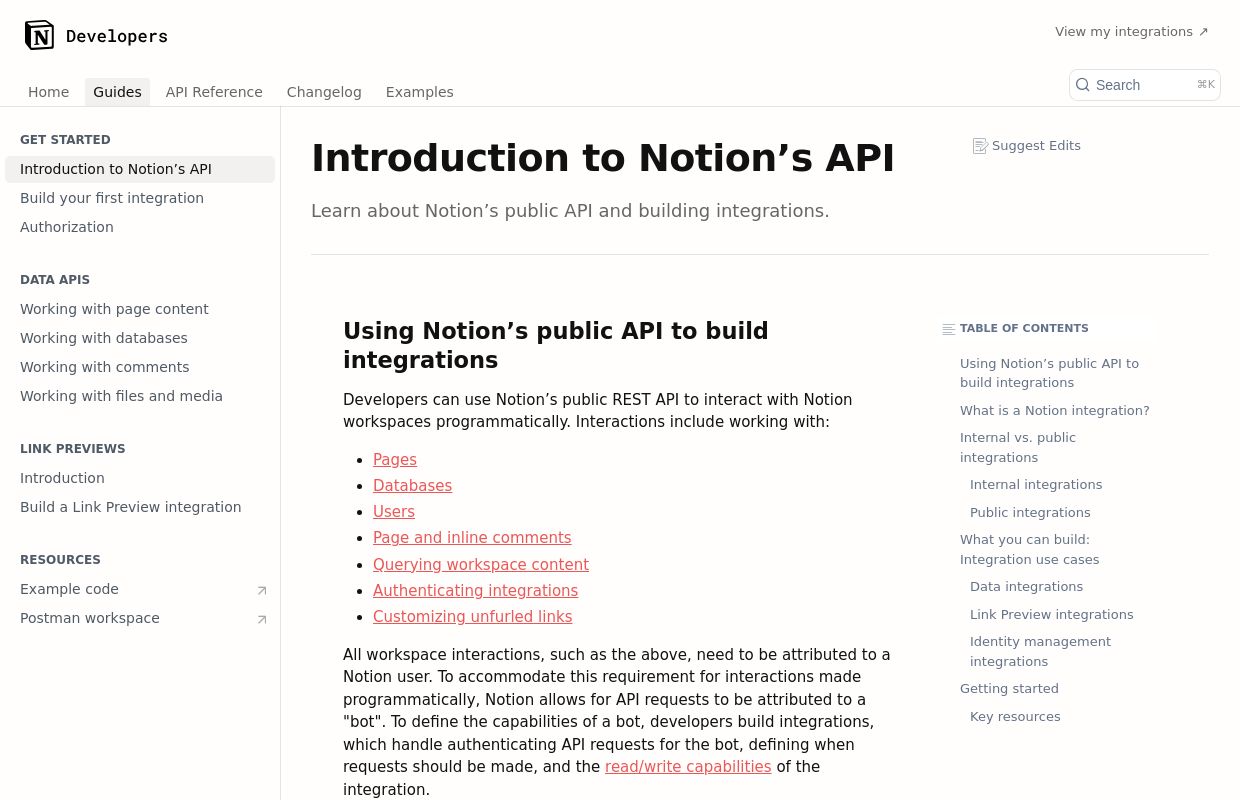
Task: Click the DATA APIS section heading
Action: coord(55,280)
